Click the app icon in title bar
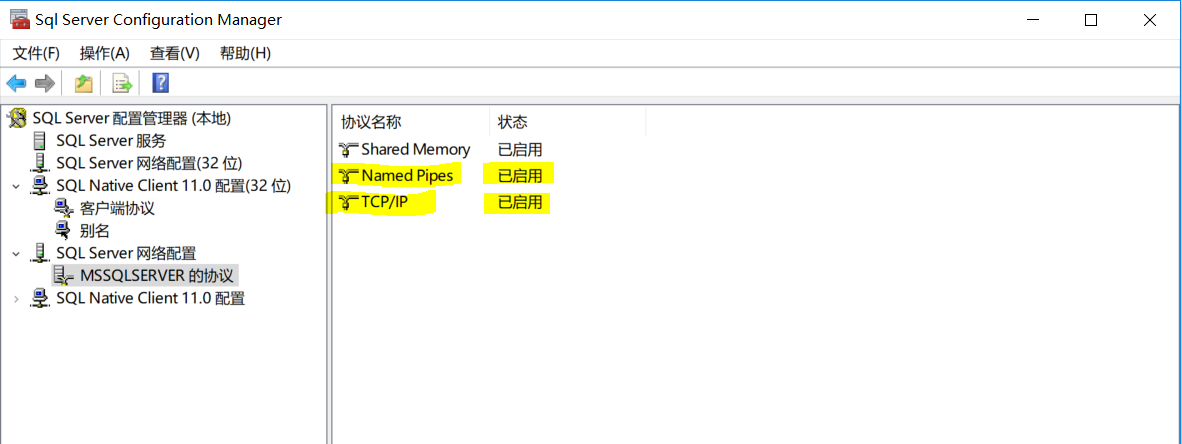The image size is (1182, 444). click(x=20, y=20)
